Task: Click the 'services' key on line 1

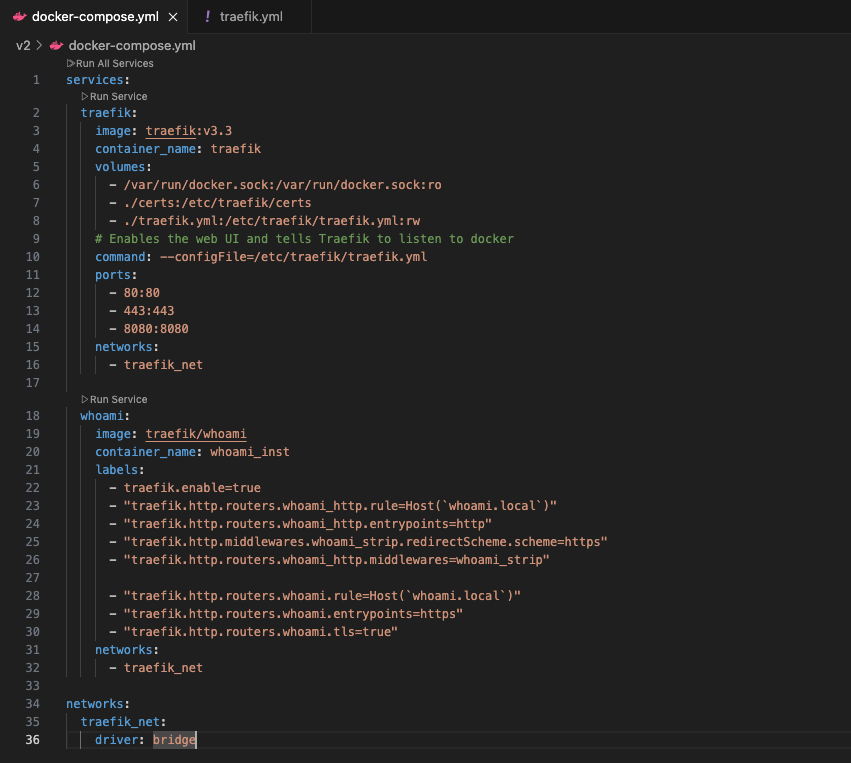Action: [x=95, y=80]
